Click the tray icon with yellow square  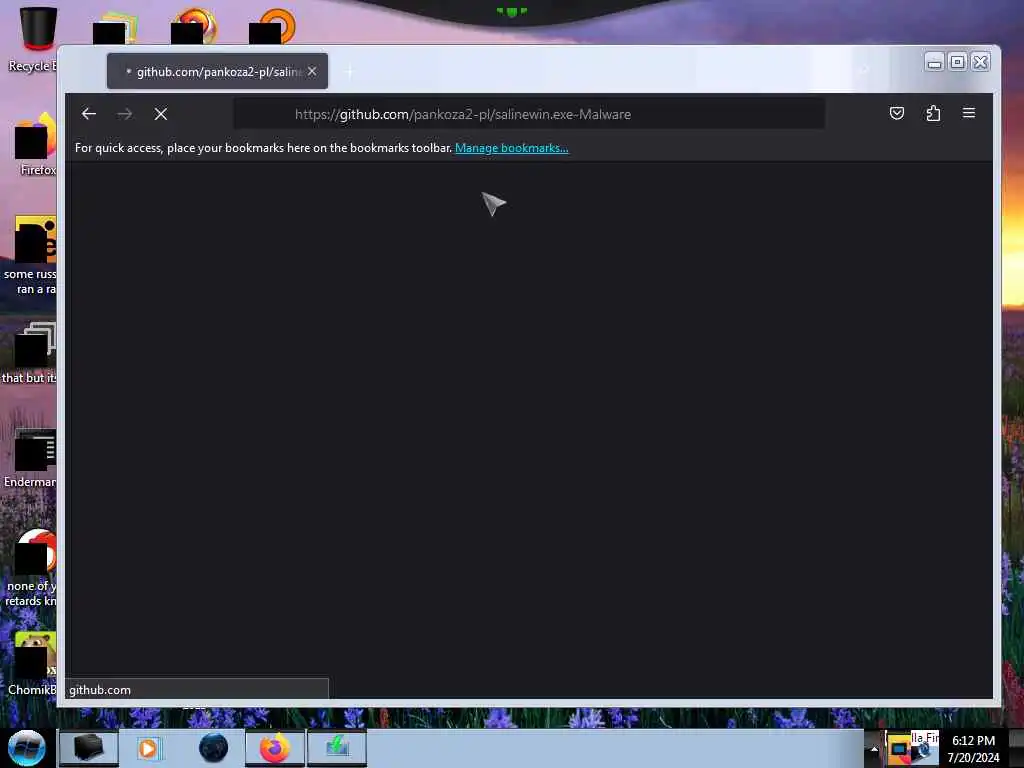(x=898, y=748)
